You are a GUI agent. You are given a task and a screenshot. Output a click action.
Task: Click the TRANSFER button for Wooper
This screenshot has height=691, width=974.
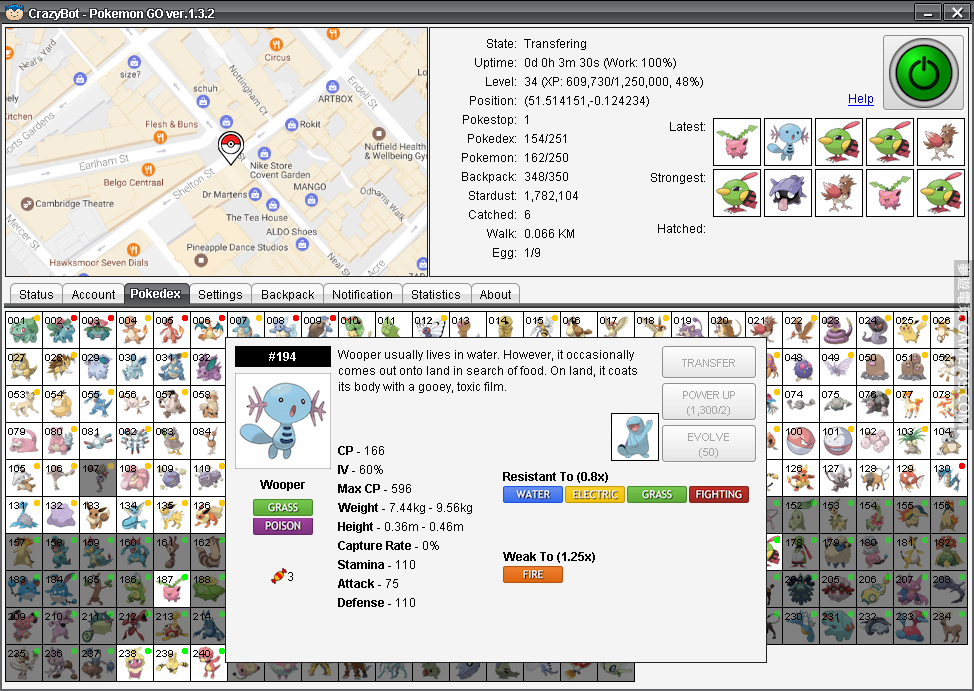[708, 362]
